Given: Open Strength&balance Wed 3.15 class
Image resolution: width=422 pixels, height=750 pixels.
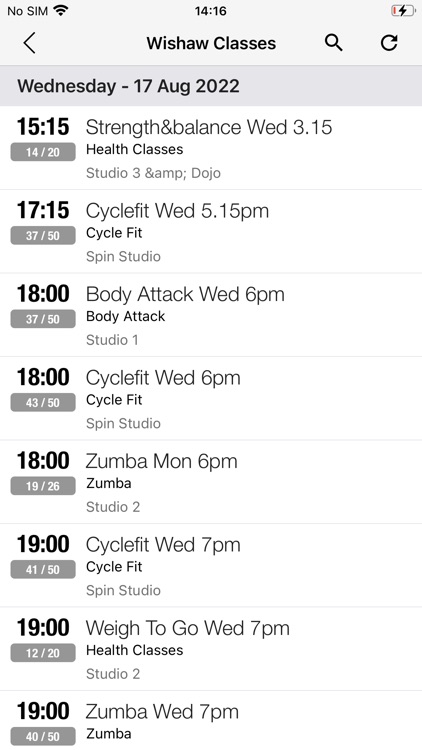Looking at the screenshot, I should (x=211, y=148).
